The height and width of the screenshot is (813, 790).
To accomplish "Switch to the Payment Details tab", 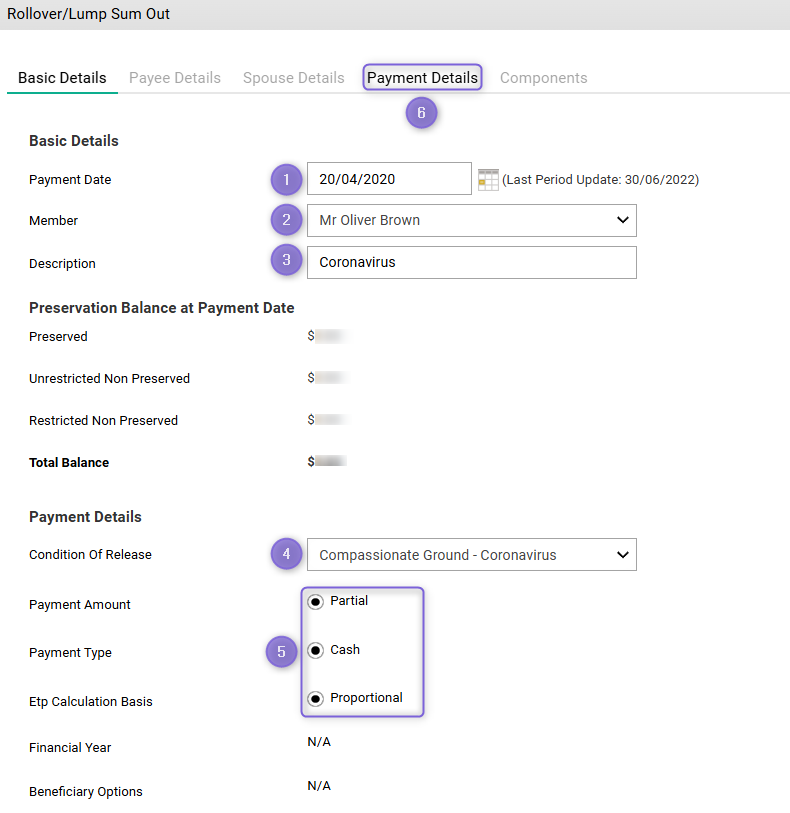I will tap(422, 78).
